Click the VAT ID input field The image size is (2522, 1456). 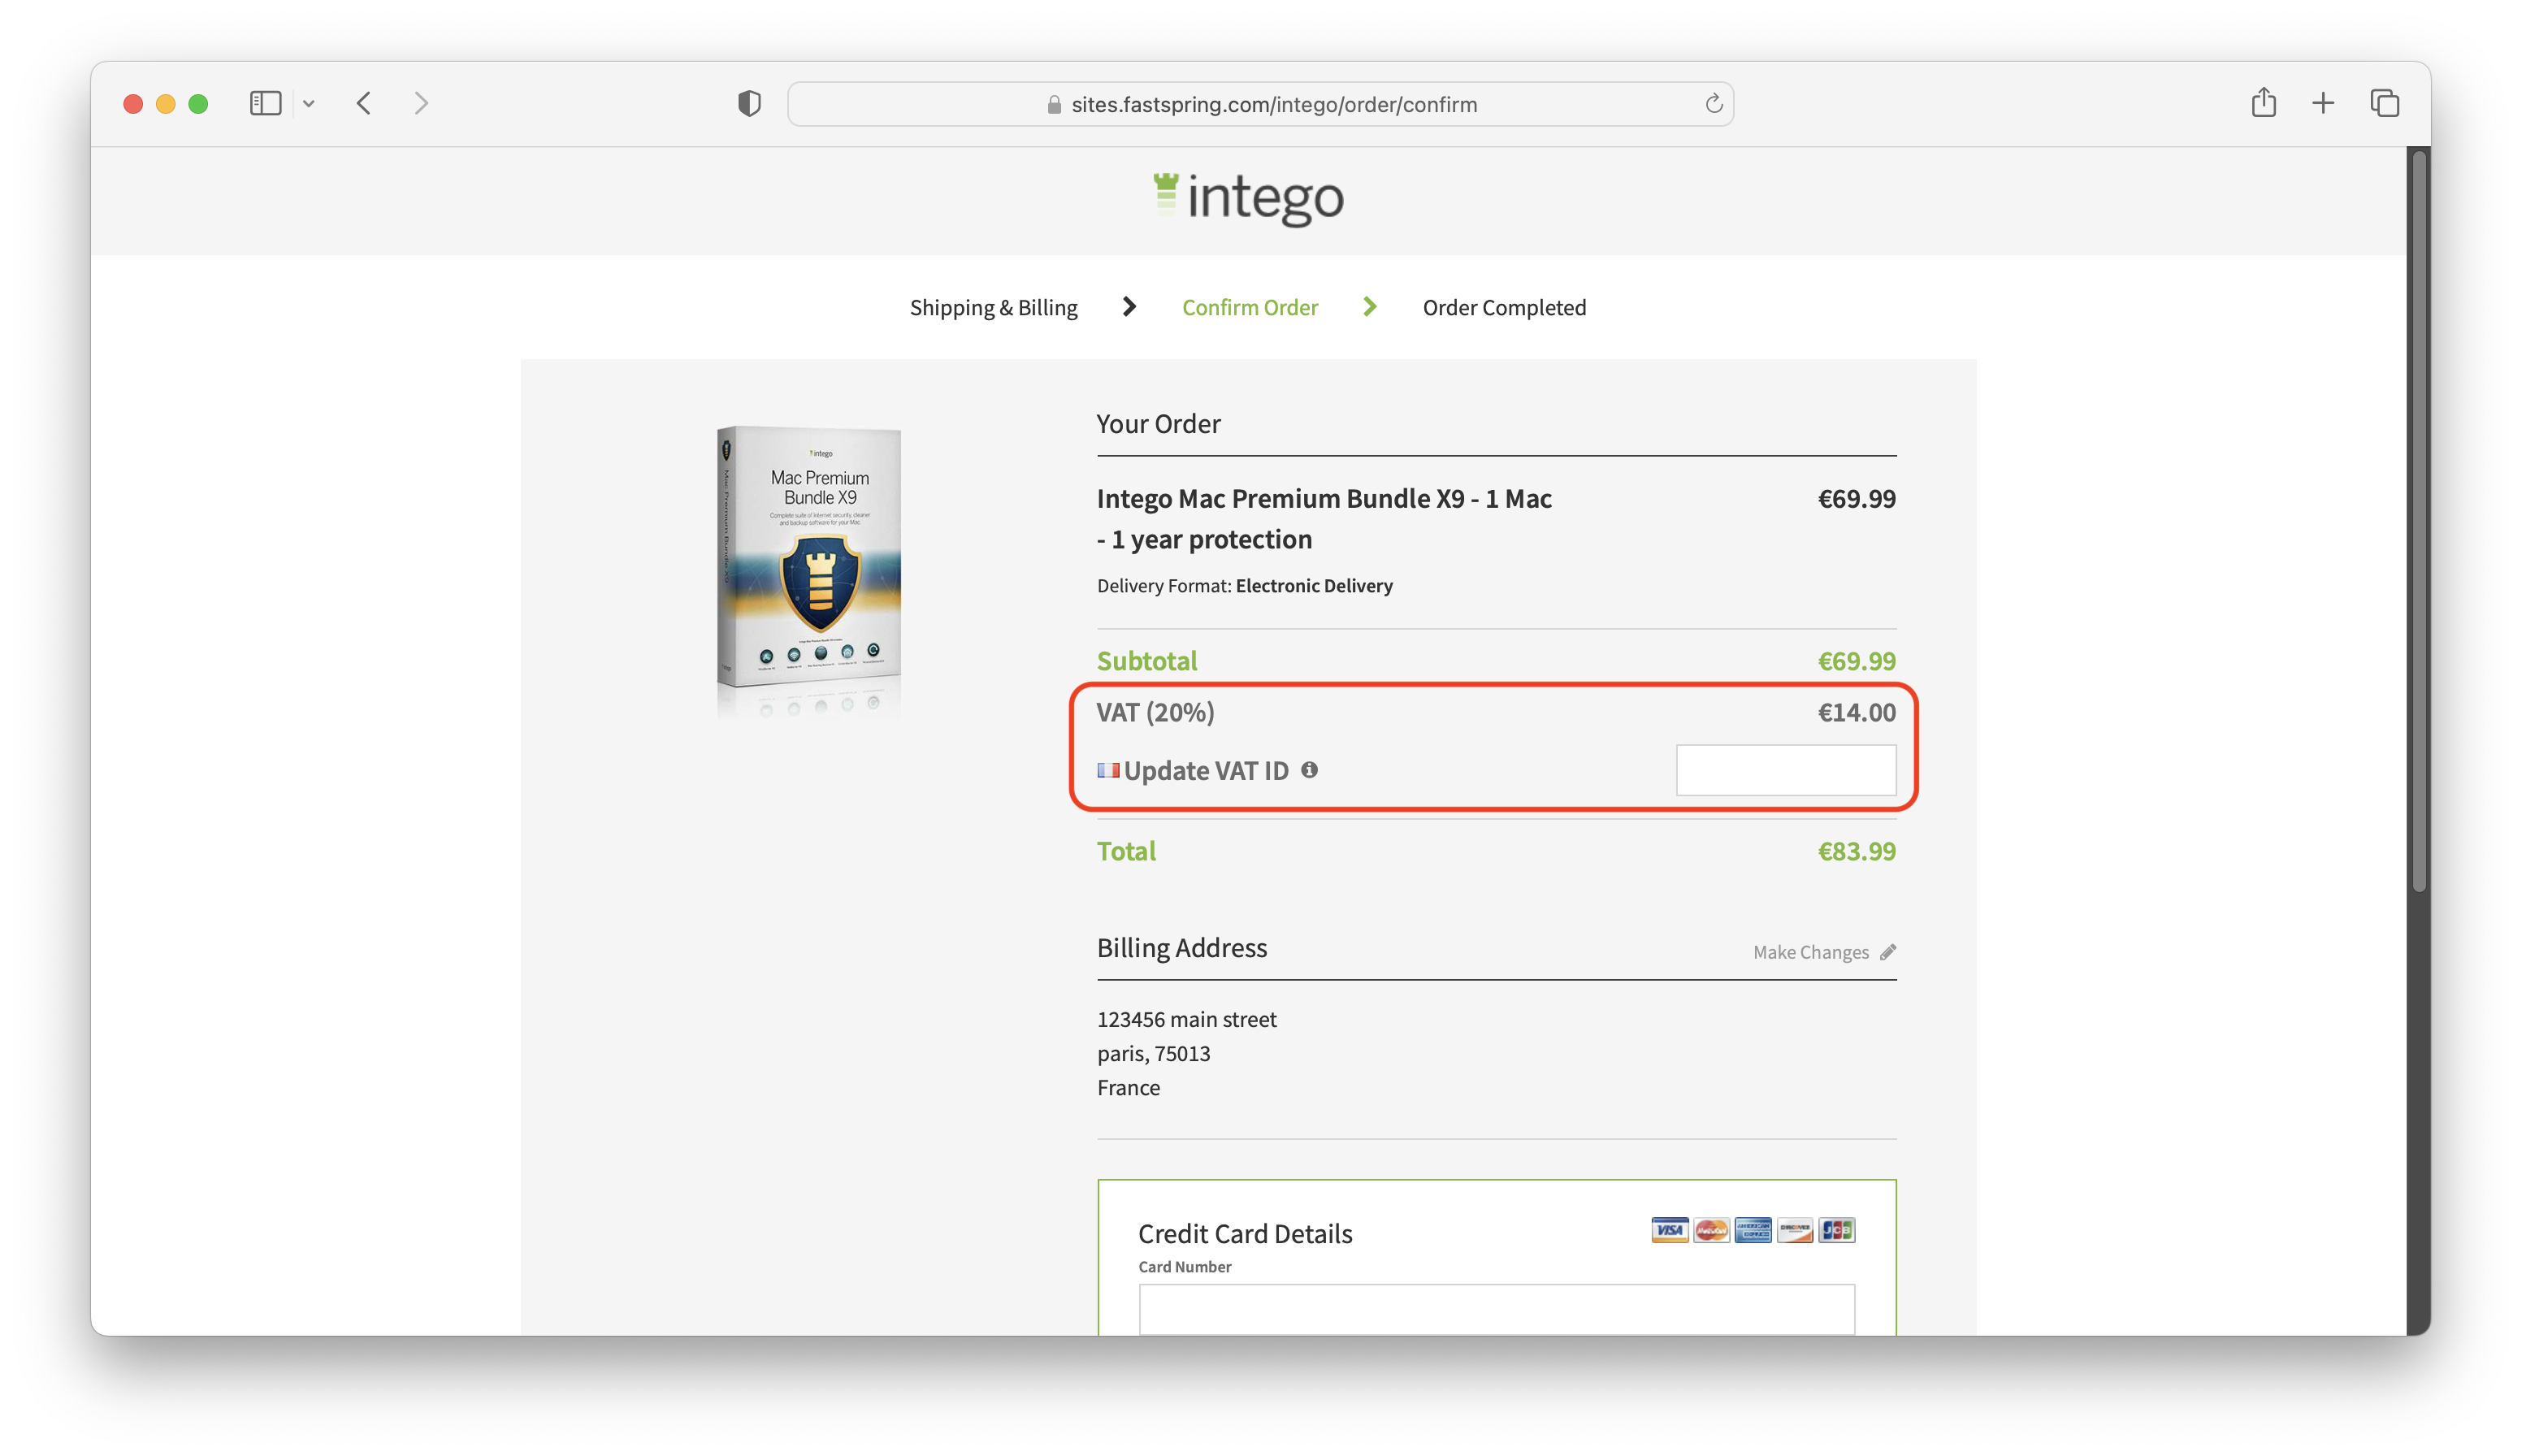1786,770
